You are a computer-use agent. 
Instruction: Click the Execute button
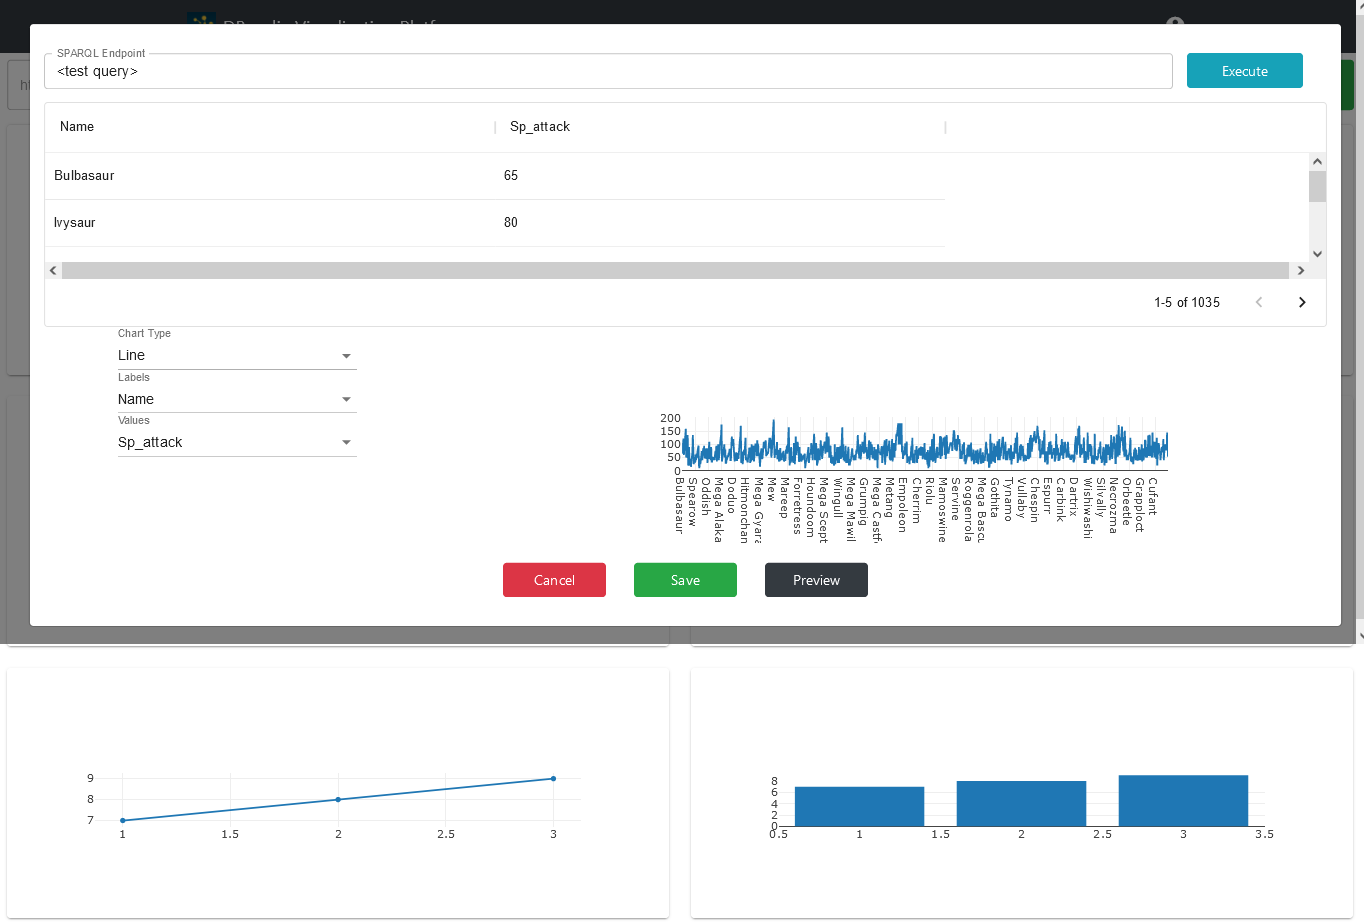[1244, 71]
